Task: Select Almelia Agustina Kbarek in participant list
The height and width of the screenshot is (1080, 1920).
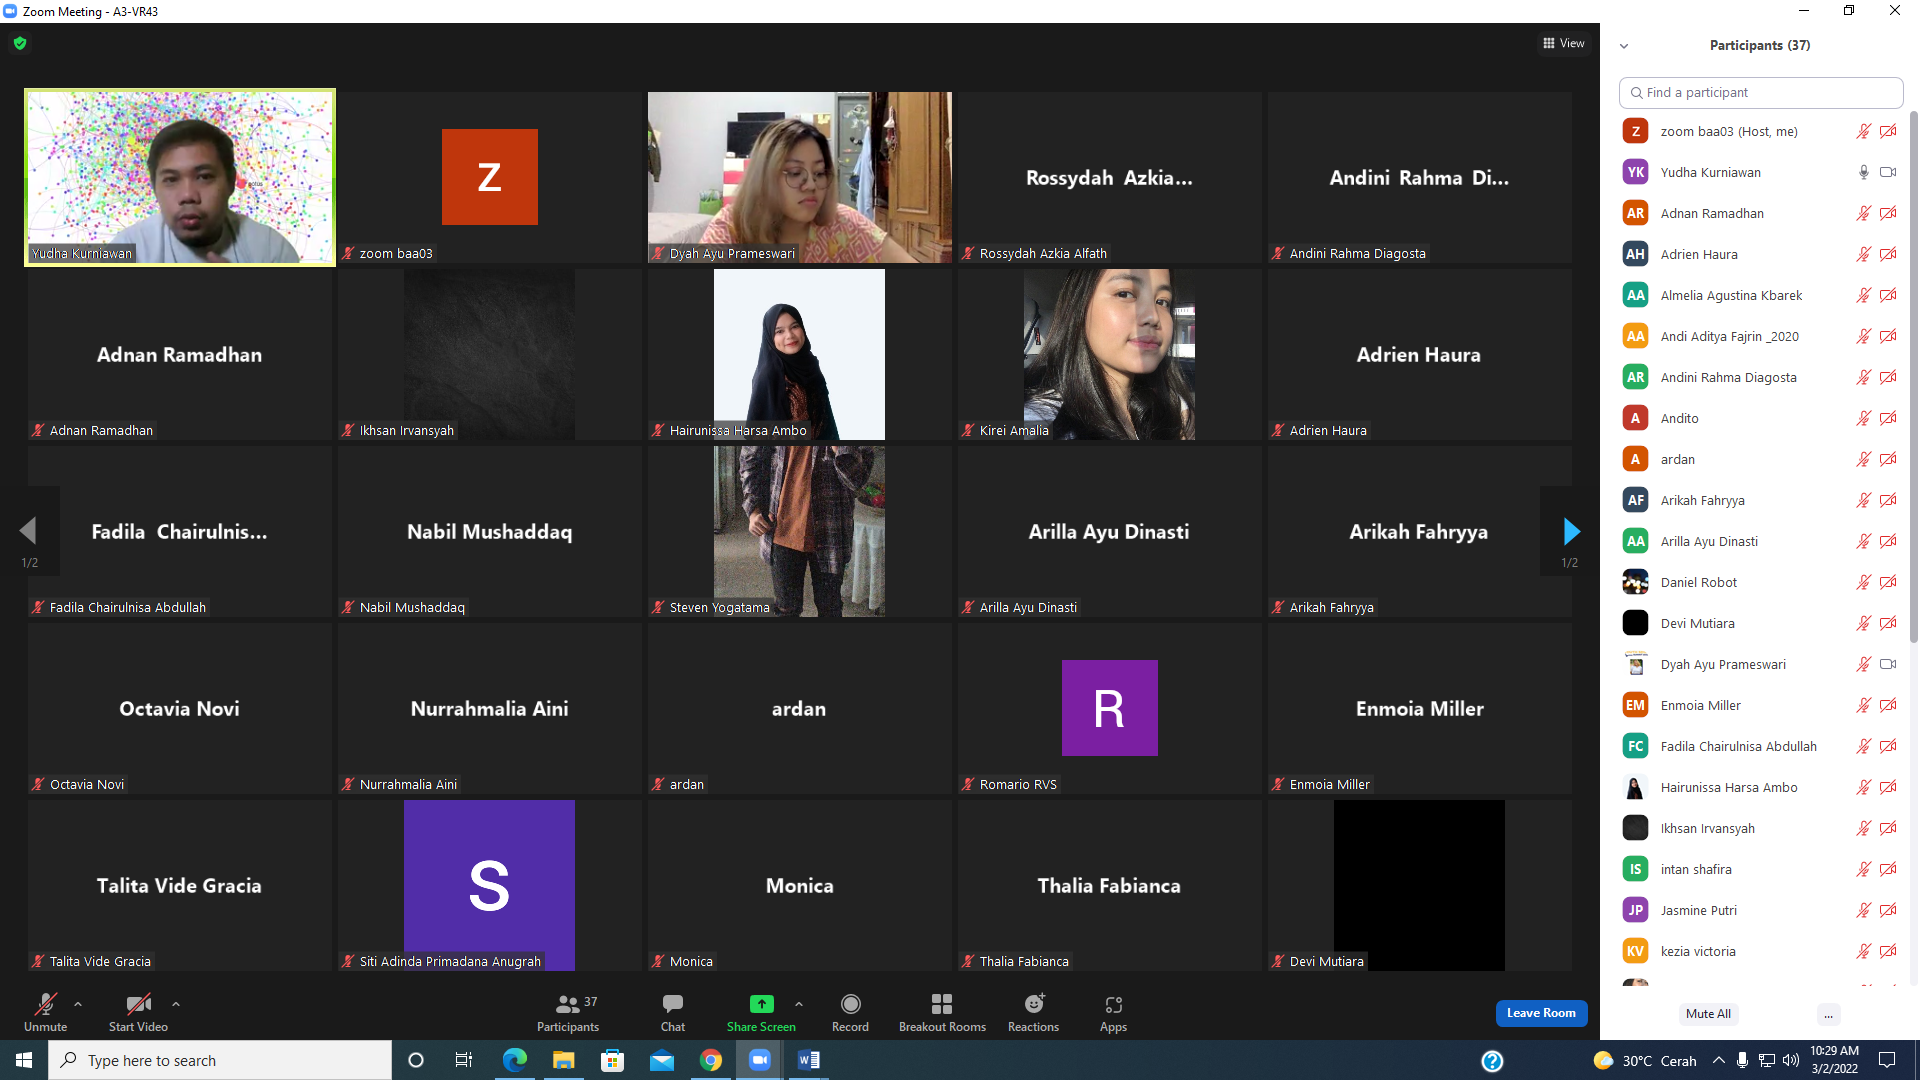Action: 1760,295
